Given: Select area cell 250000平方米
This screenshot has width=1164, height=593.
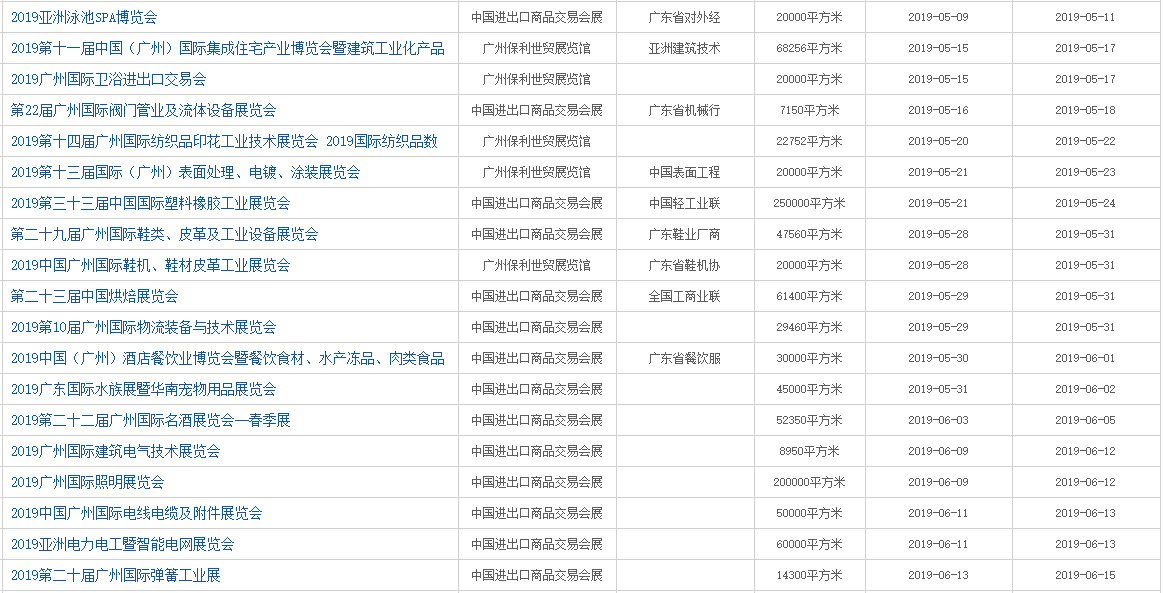Looking at the screenshot, I should coord(809,203).
